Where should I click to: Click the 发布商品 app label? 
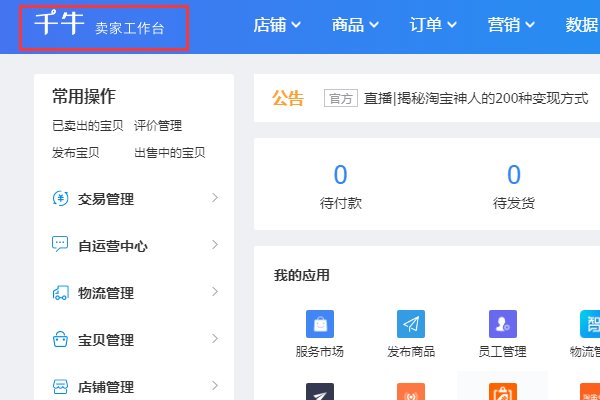[x=411, y=351]
